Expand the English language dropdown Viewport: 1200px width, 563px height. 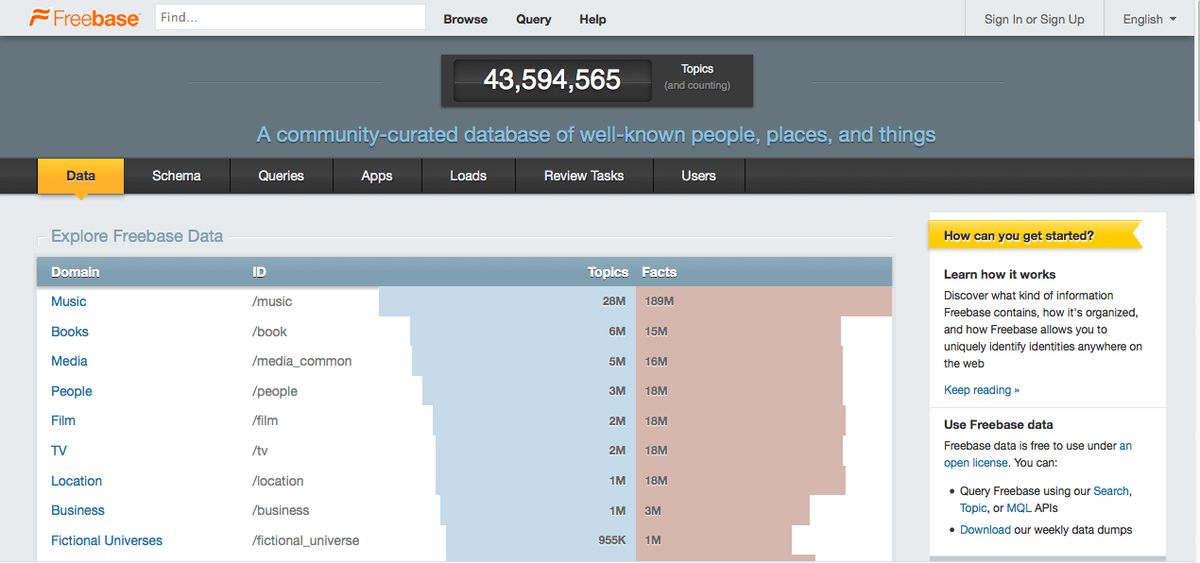click(x=1149, y=19)
